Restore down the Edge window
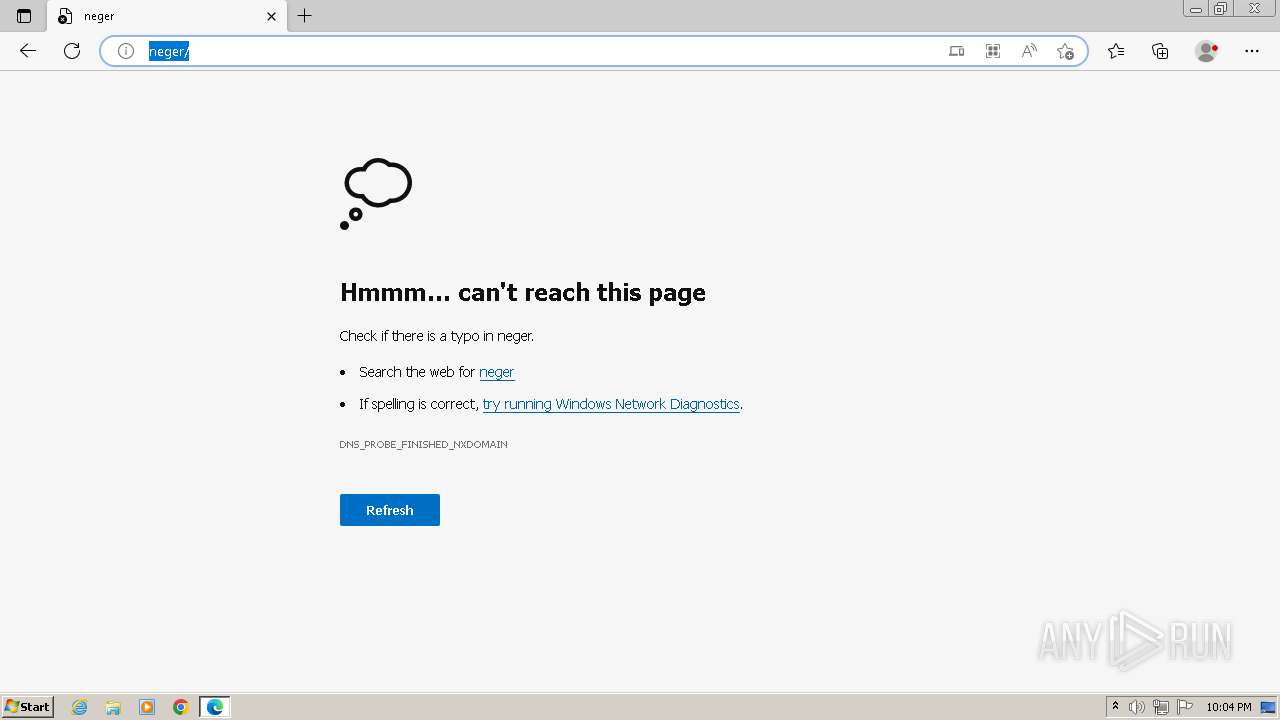1280x720 pixels. pos(1221,9)
